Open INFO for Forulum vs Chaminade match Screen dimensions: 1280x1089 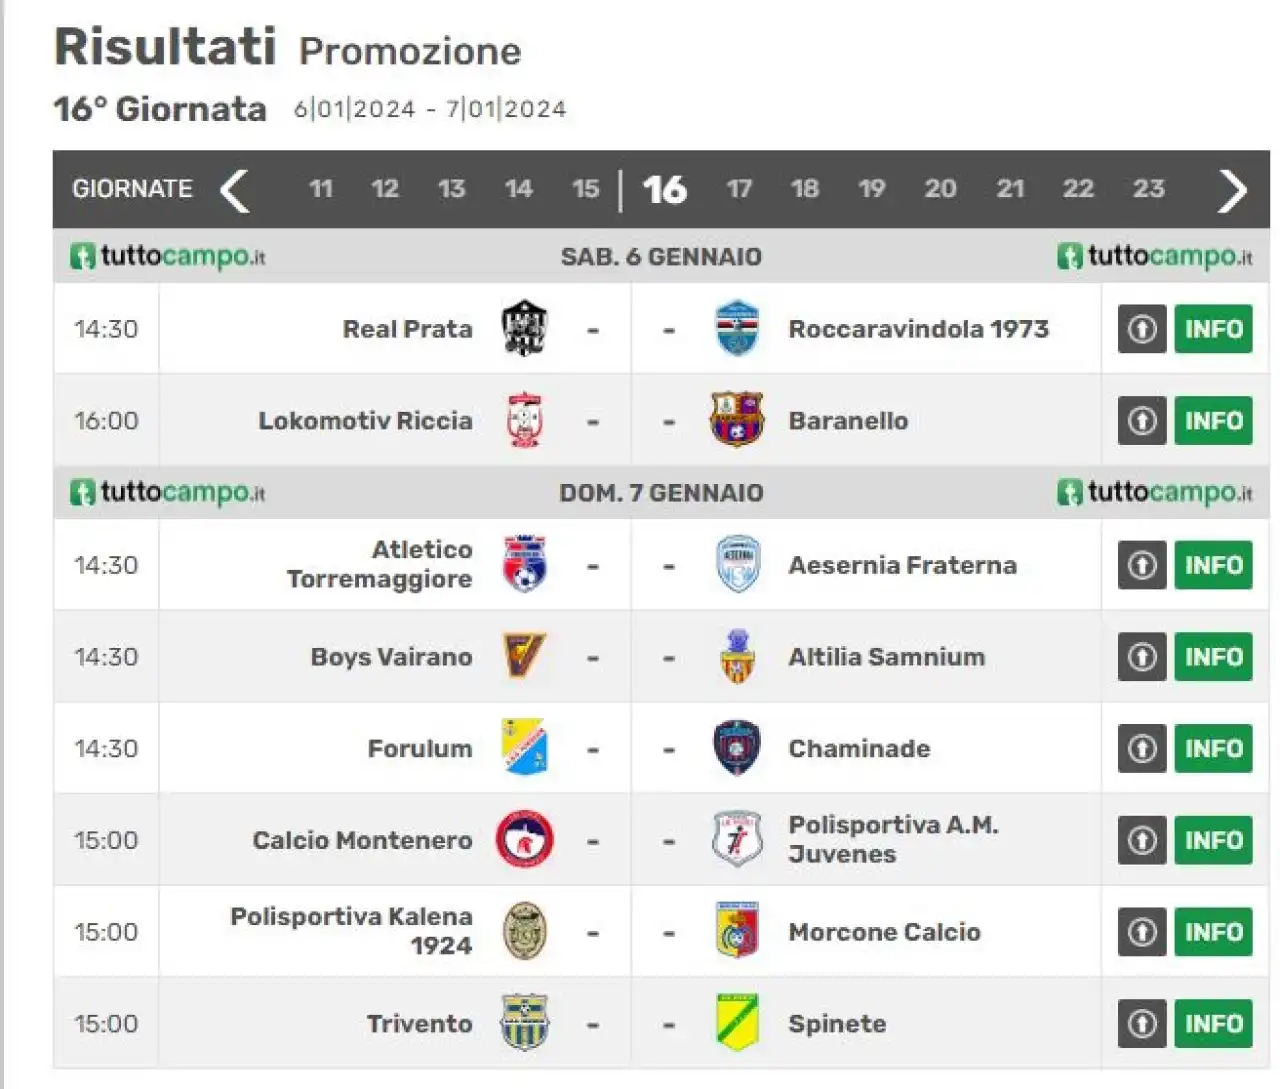tap(1213, 749)
